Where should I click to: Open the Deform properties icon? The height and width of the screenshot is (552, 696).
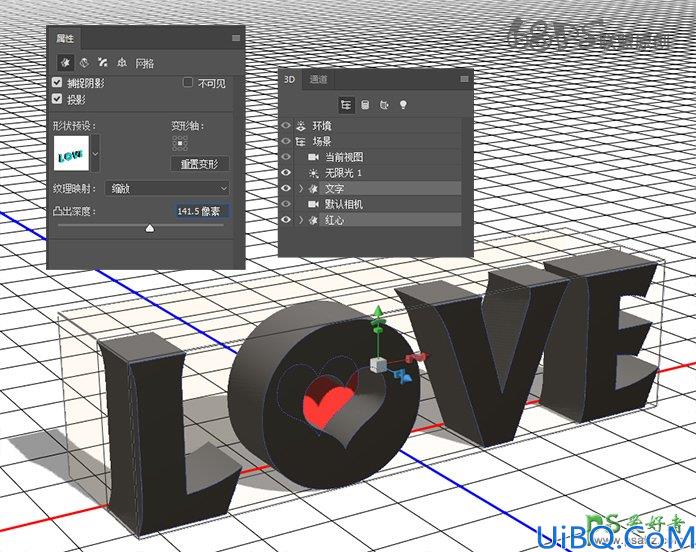[84, 63]
